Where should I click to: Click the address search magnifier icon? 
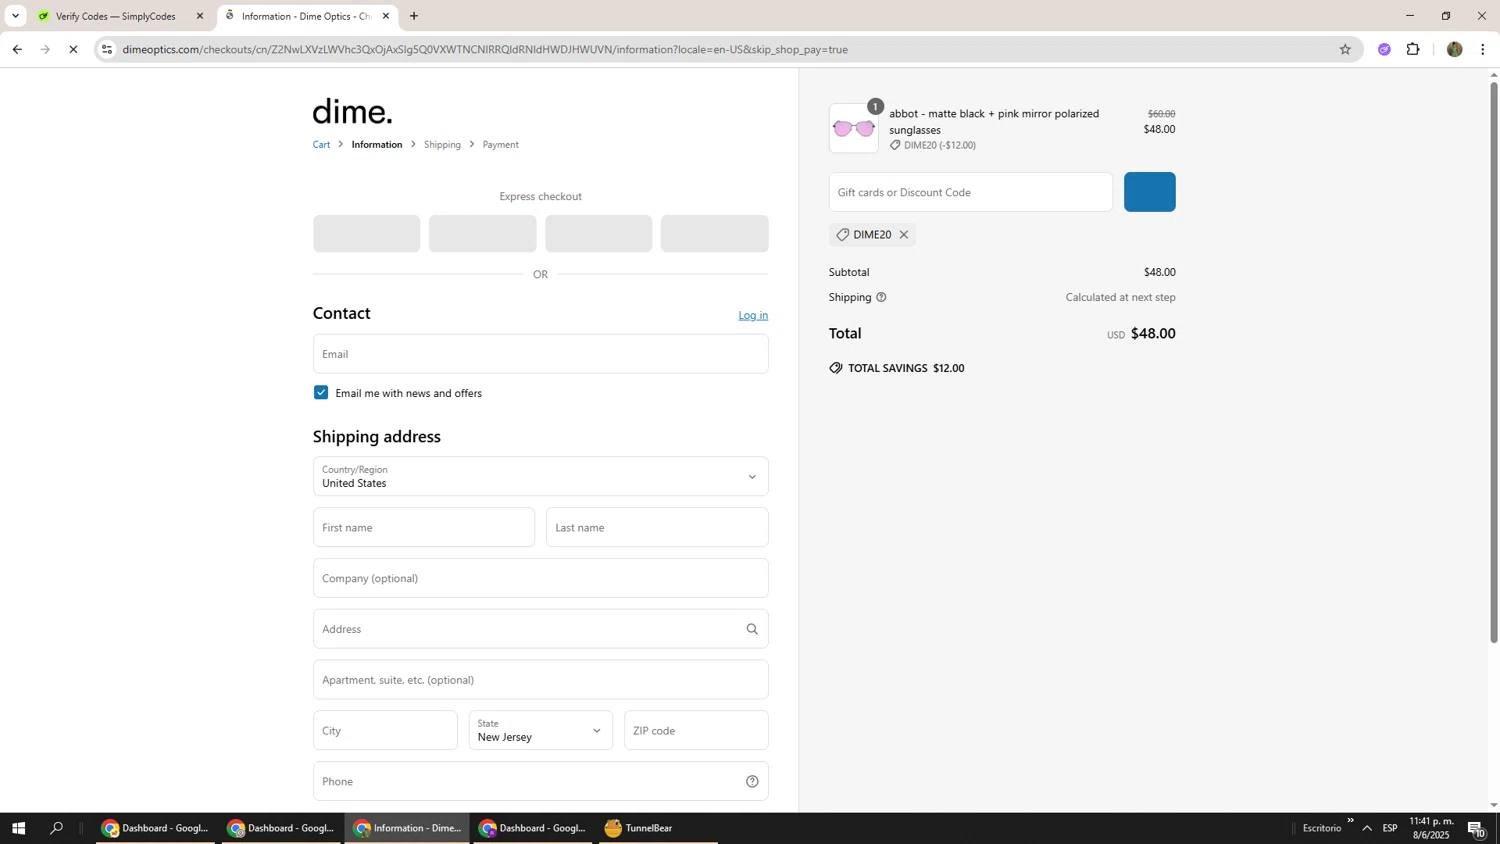click(752, 629)
